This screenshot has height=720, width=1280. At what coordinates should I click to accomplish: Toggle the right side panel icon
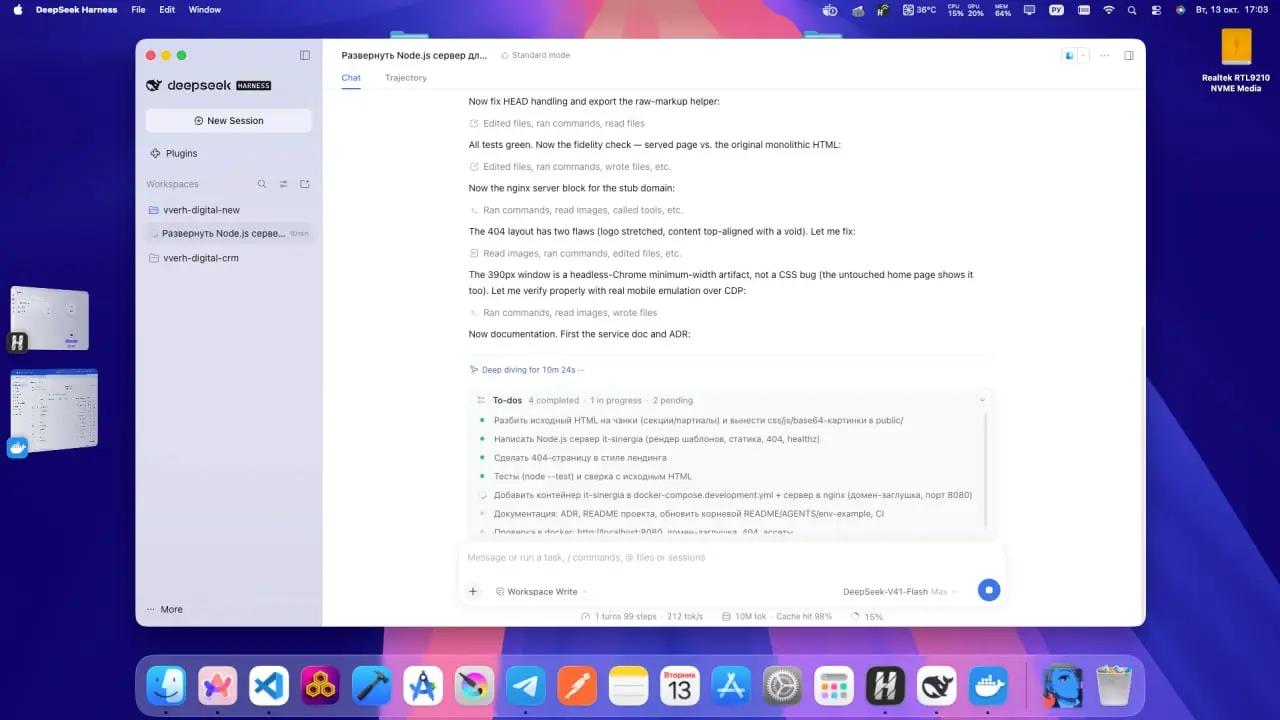pyautogui.click(x=1129, y=55)
